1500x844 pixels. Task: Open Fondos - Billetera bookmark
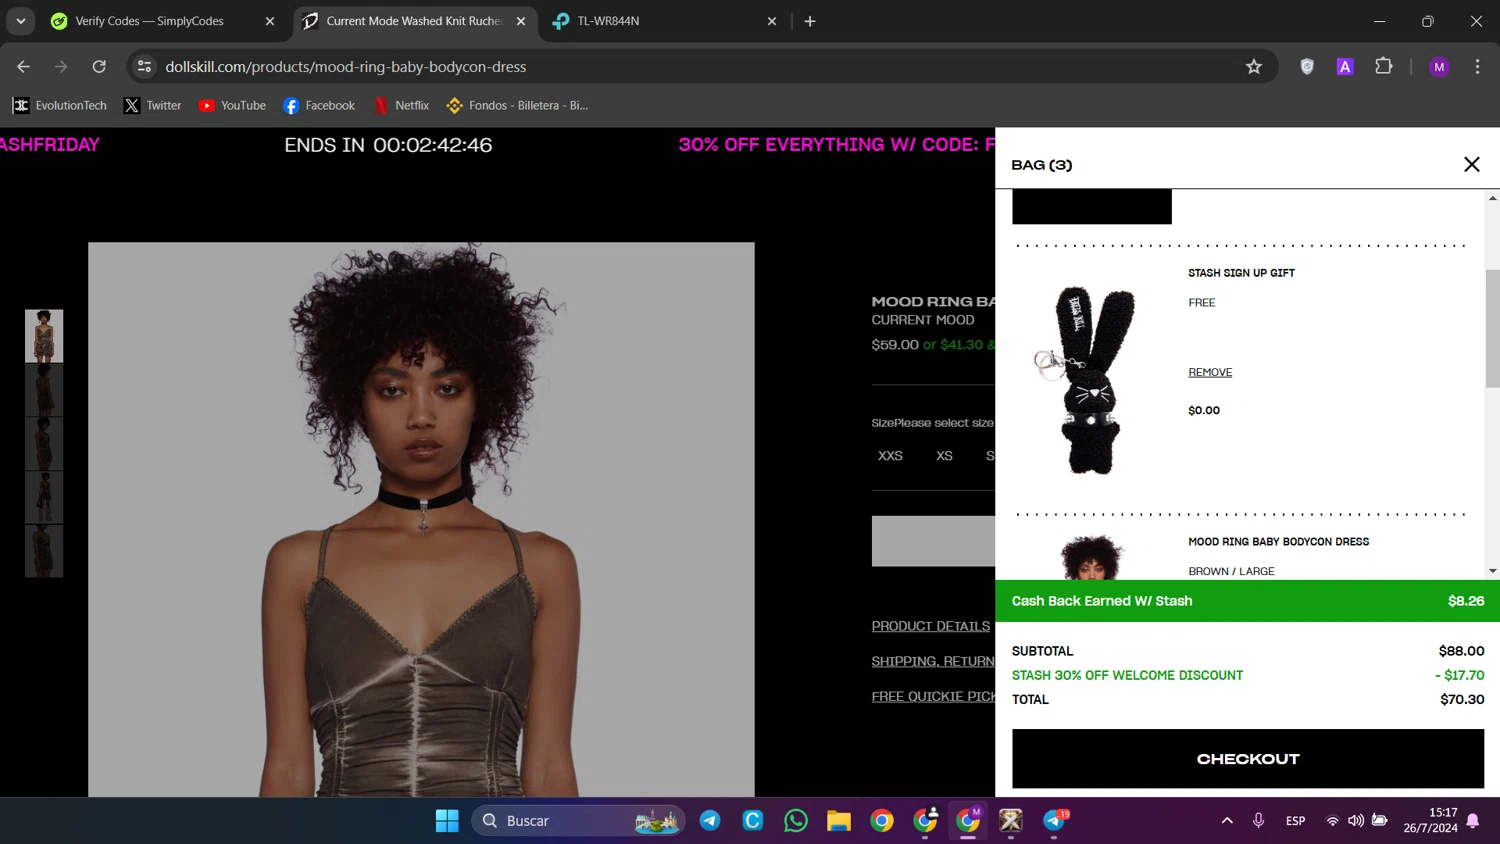(x=517, y=105)
